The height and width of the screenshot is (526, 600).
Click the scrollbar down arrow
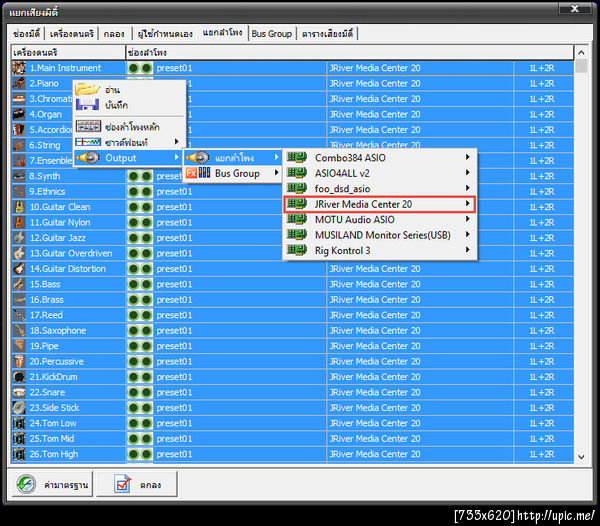click(581, 457)
